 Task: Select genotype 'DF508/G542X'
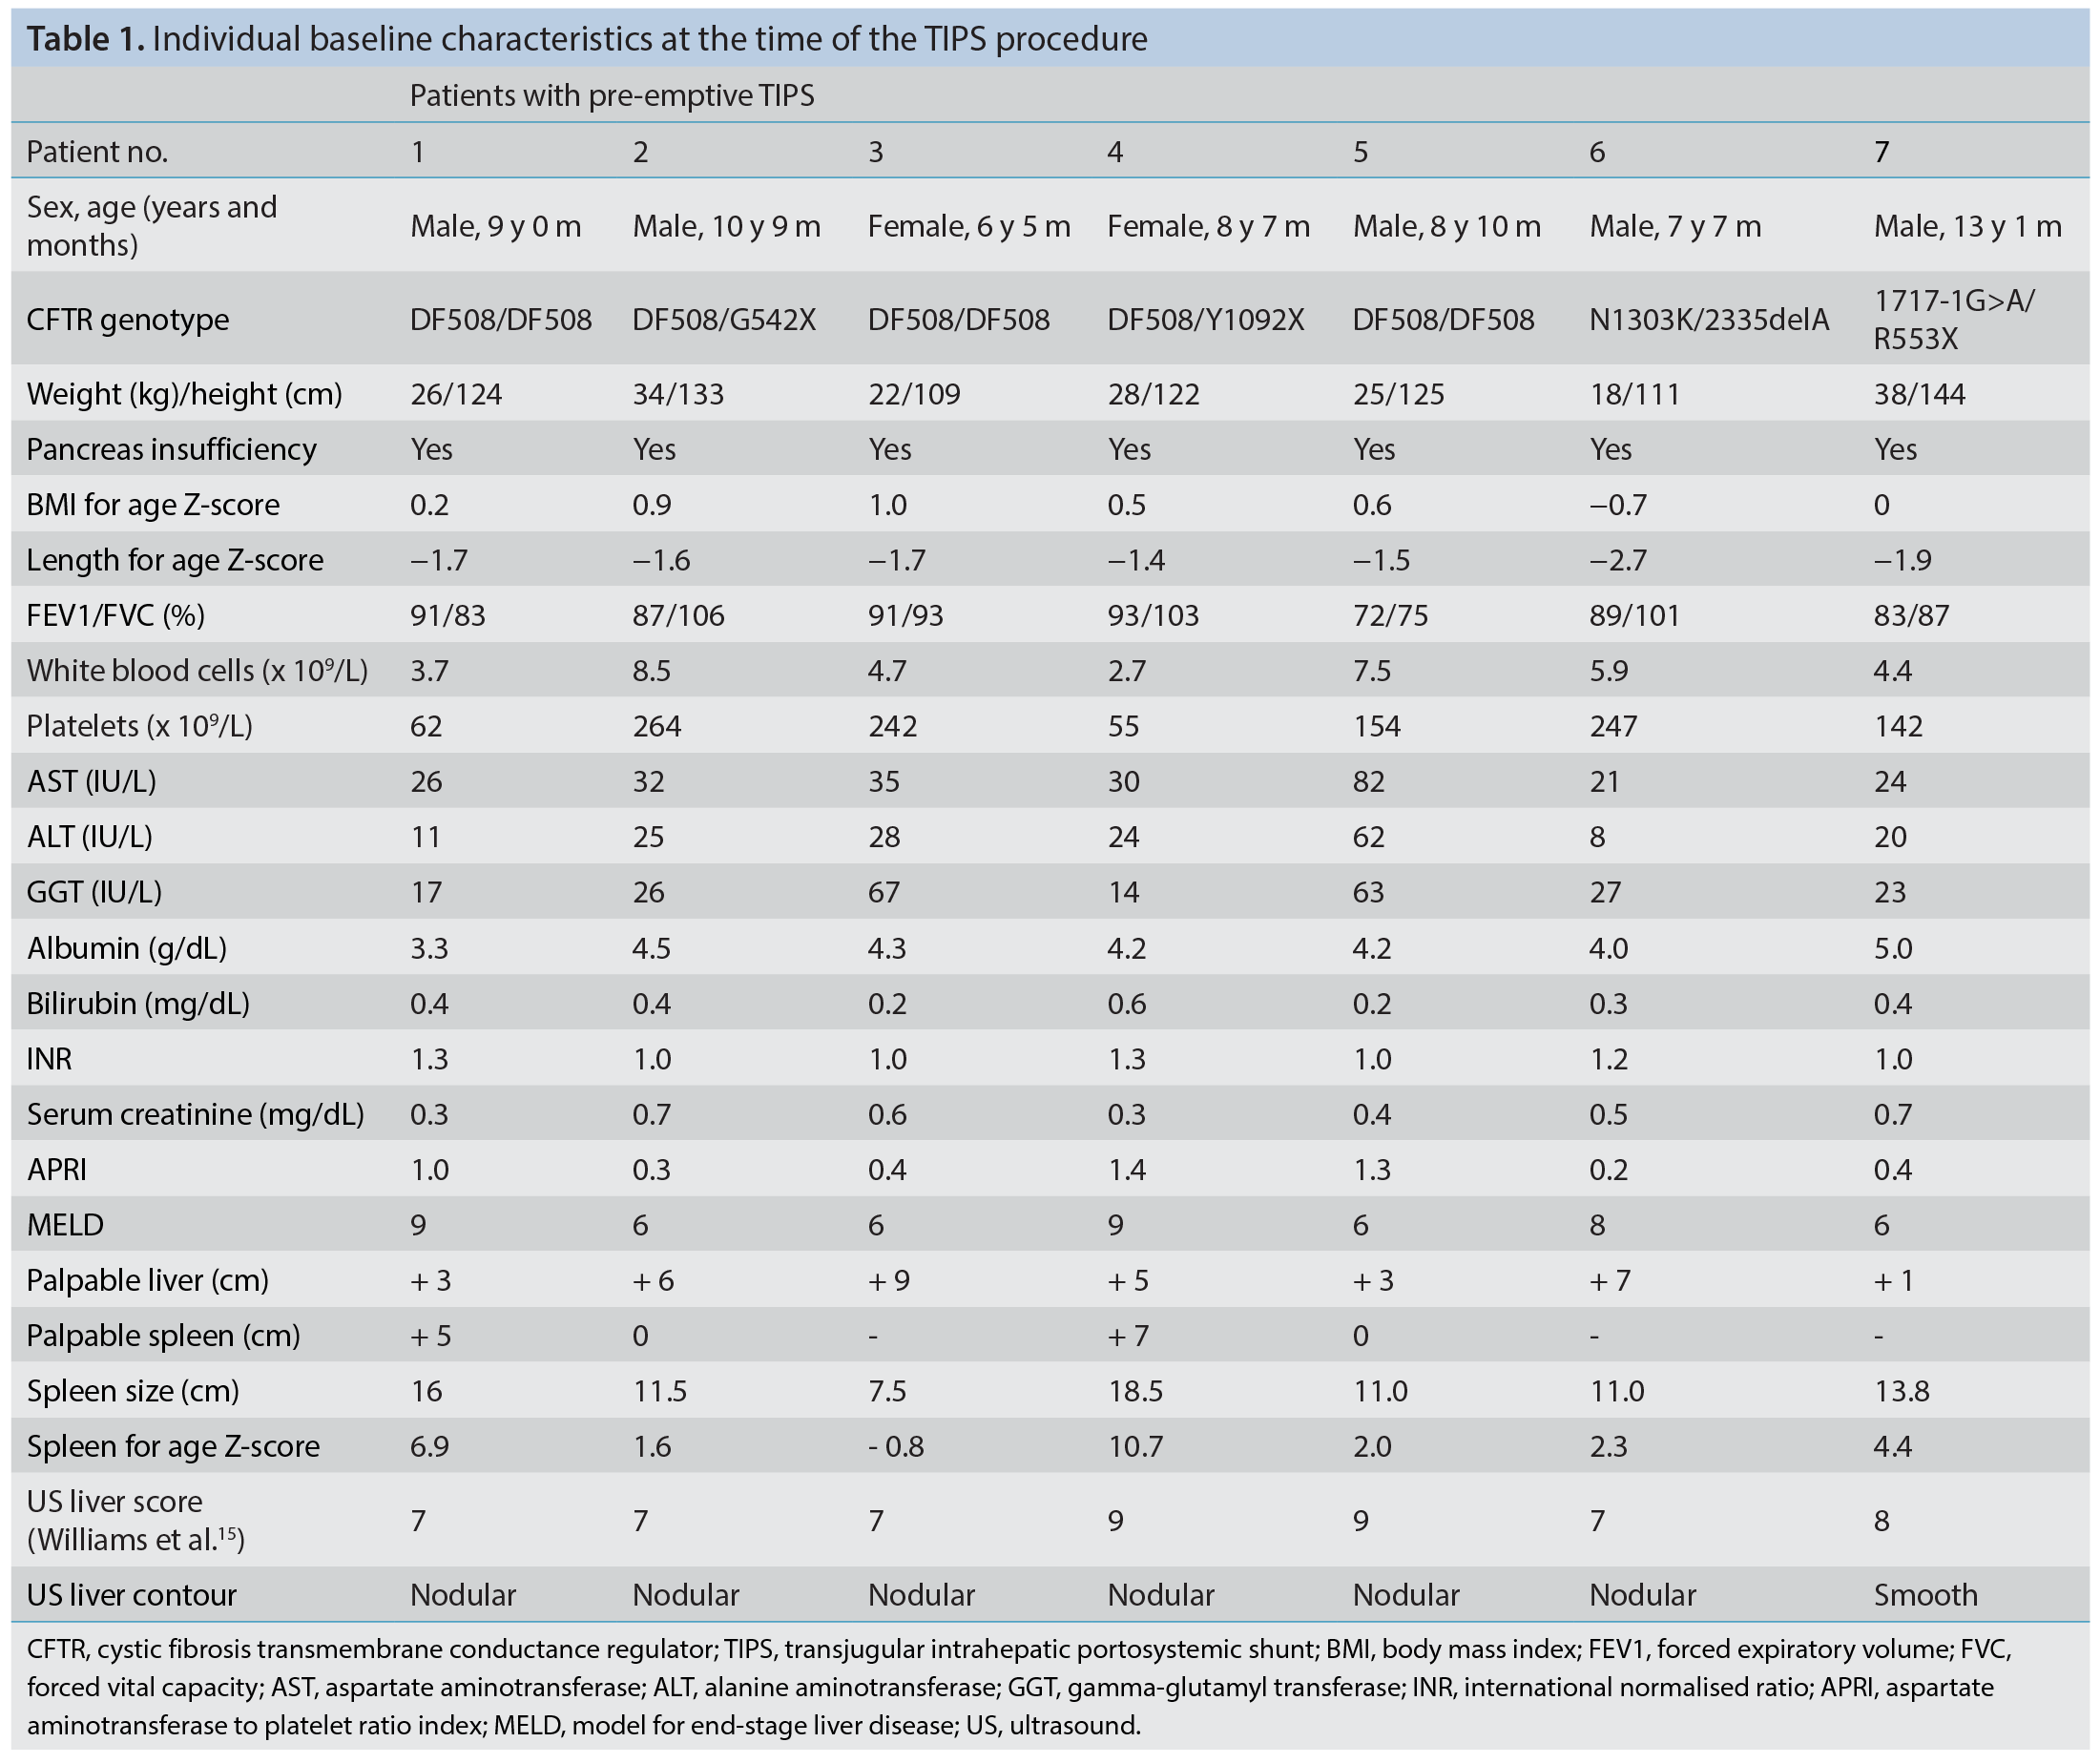[724, 319]
